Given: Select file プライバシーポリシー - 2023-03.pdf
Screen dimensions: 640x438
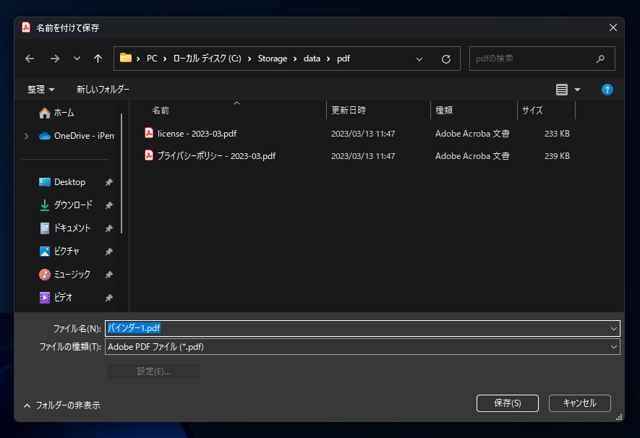Looking at the screenshot, I should pyautogui.click(x=216, y=156).
